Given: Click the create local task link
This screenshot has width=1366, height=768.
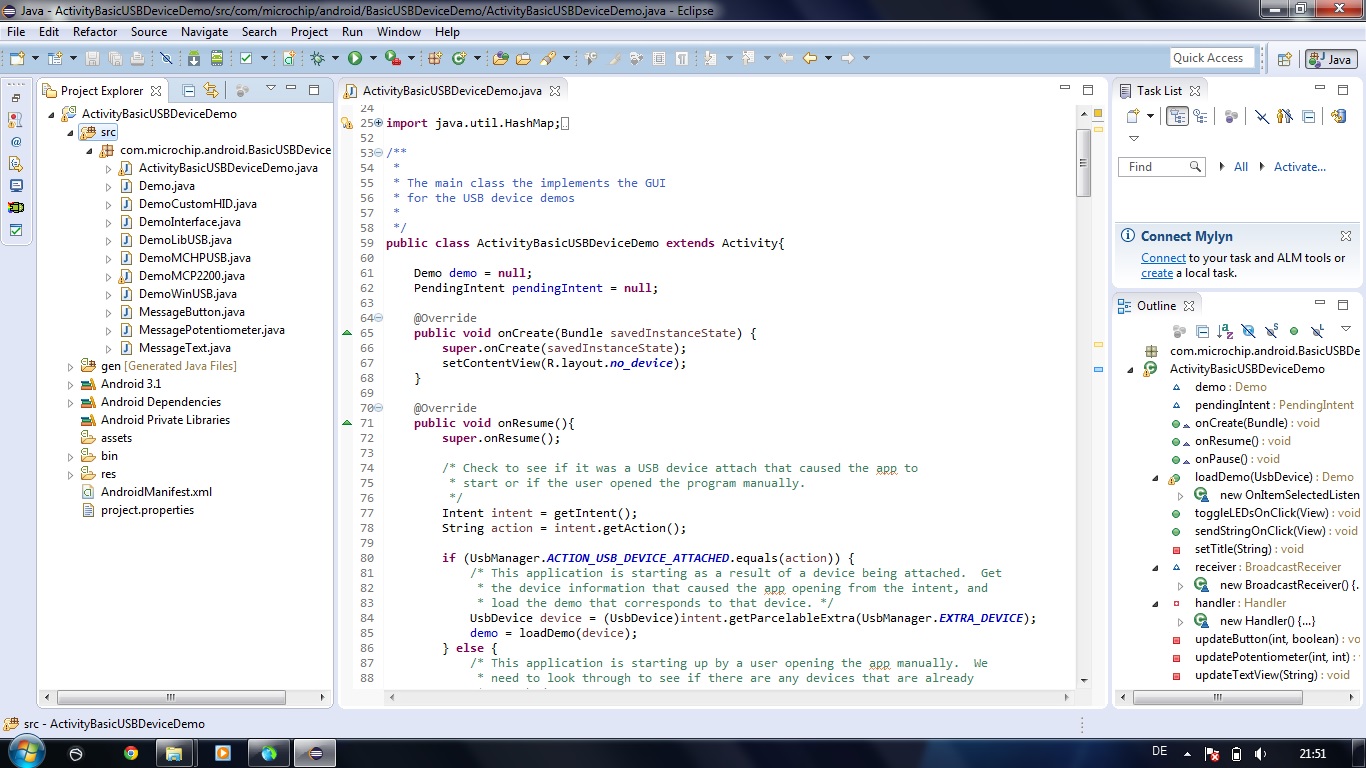Looking at the screenshot, I should tap(1157, 273).
